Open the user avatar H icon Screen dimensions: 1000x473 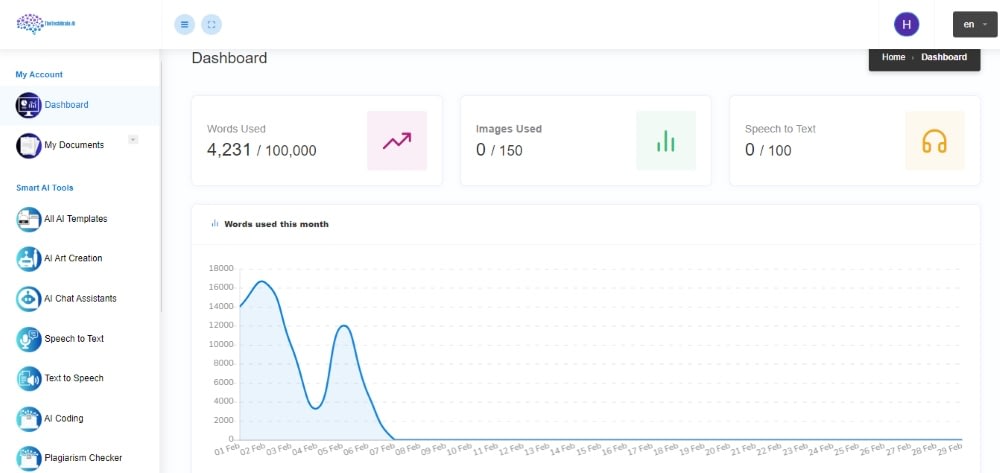906,25
